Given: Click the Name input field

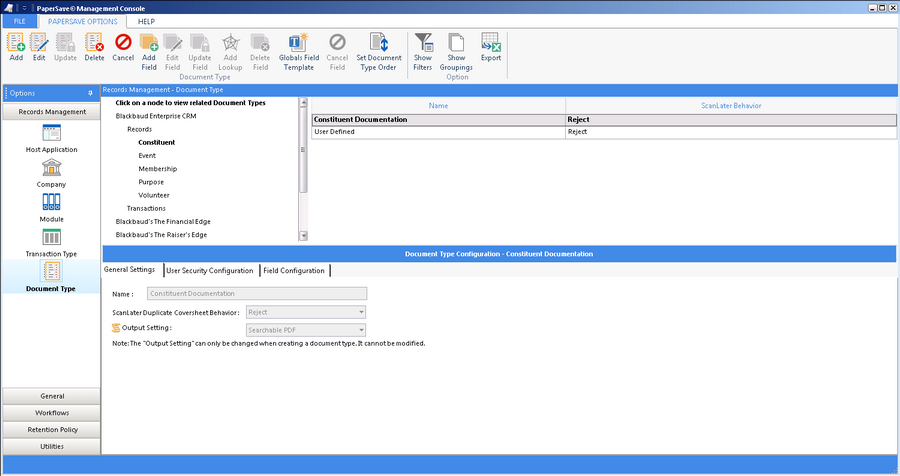Looking at the screenshot, I should point(256,294).
